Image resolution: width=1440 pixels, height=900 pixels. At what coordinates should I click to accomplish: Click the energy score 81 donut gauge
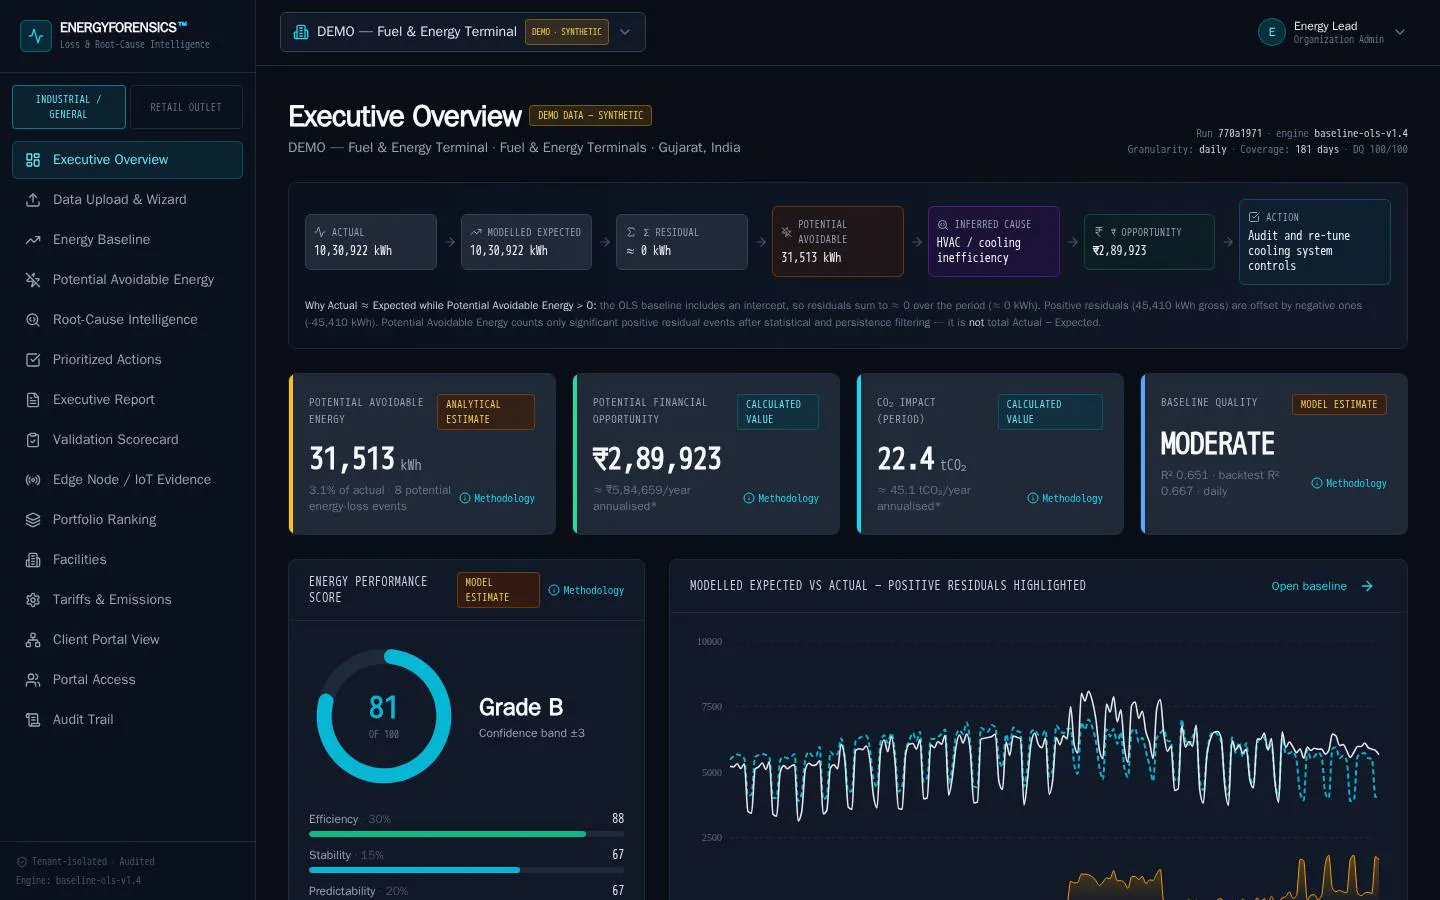[384, 716]
